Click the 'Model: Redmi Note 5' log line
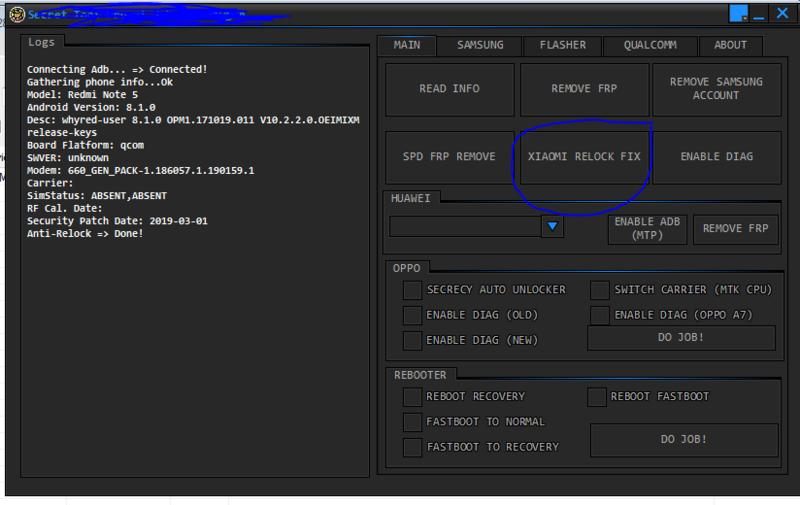This screenshot has width=800, height=505. pyautogui.click(x=82, y=95)
